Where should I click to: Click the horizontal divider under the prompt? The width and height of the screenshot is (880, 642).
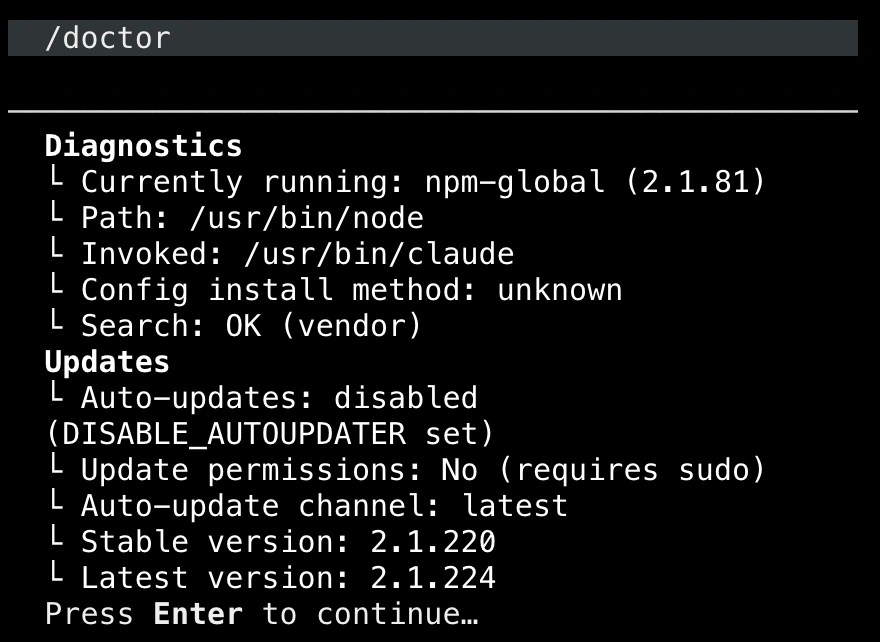(433, 112)
